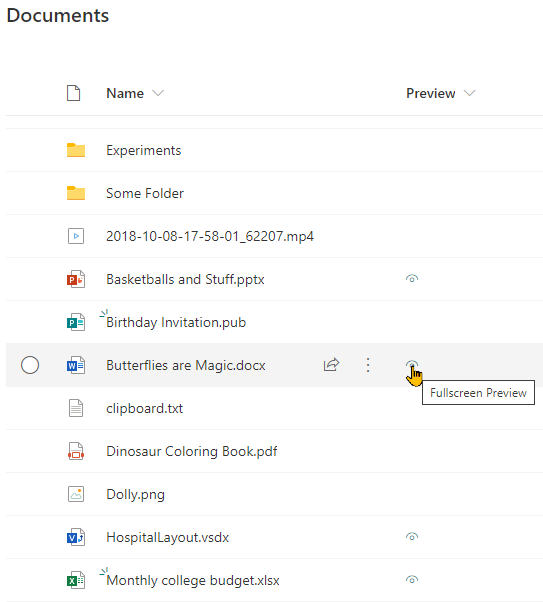Click the Visio icon for HospitalLayout.vsdx
The image size is (543, 602).
coord(76,537)
